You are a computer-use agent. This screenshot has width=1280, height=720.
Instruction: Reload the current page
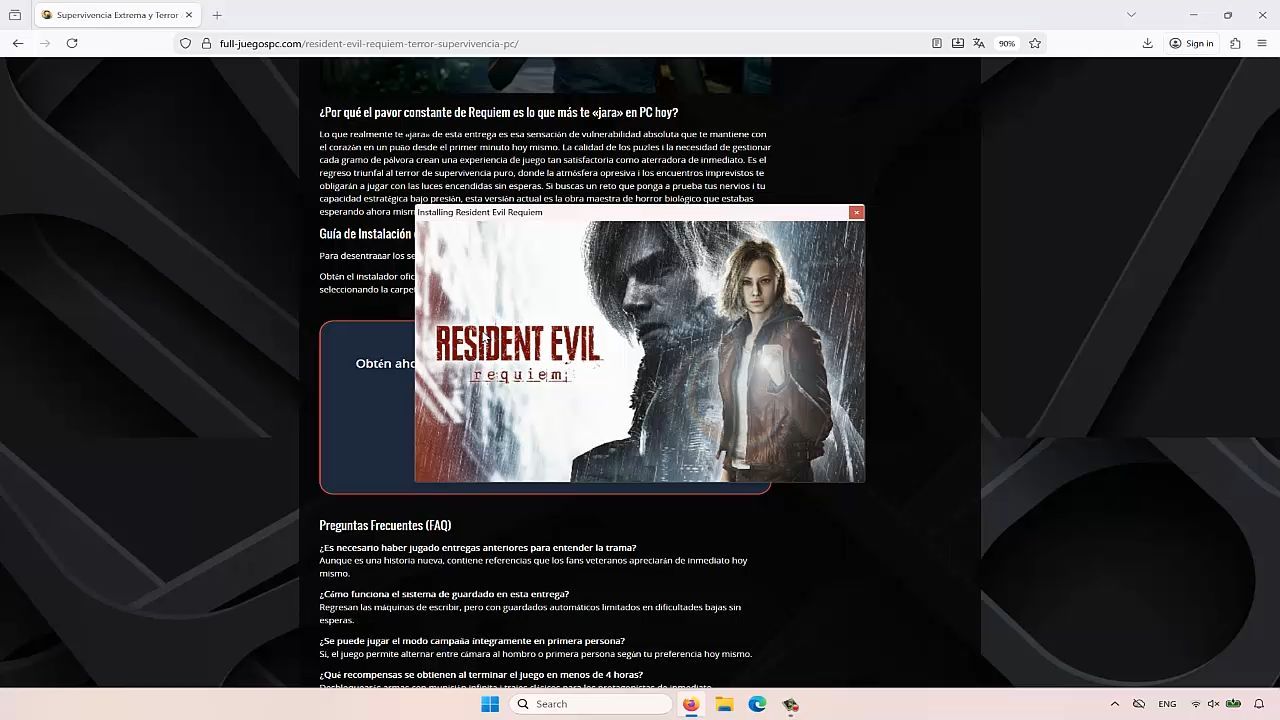click(x=72, y=43)
